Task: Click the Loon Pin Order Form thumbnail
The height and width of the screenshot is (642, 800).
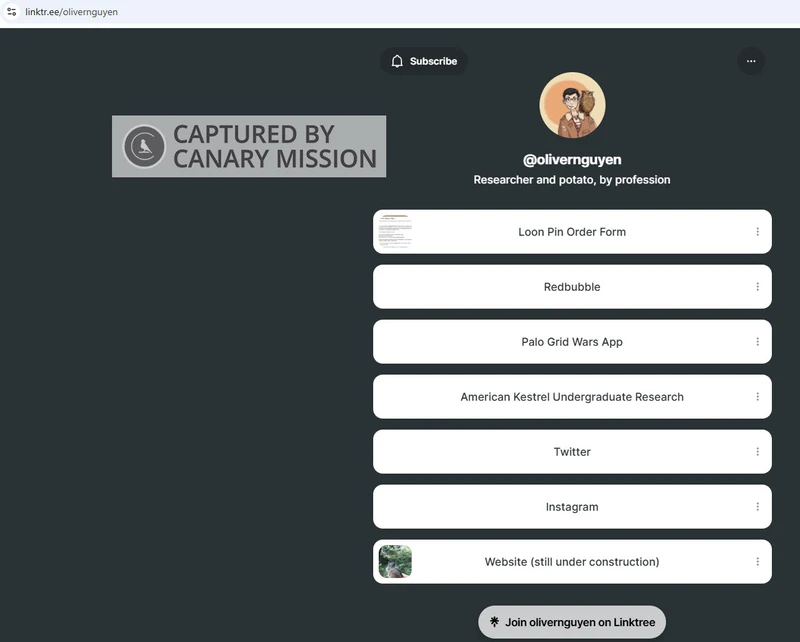Action: [395, 232]
